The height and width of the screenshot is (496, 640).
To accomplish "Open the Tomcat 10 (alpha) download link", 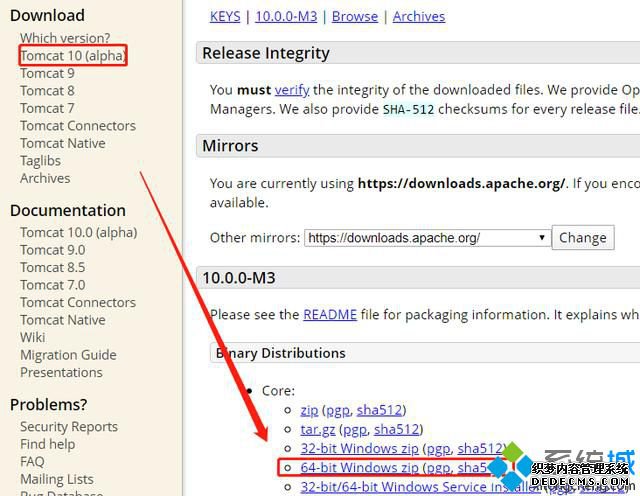I will [73, 56].
